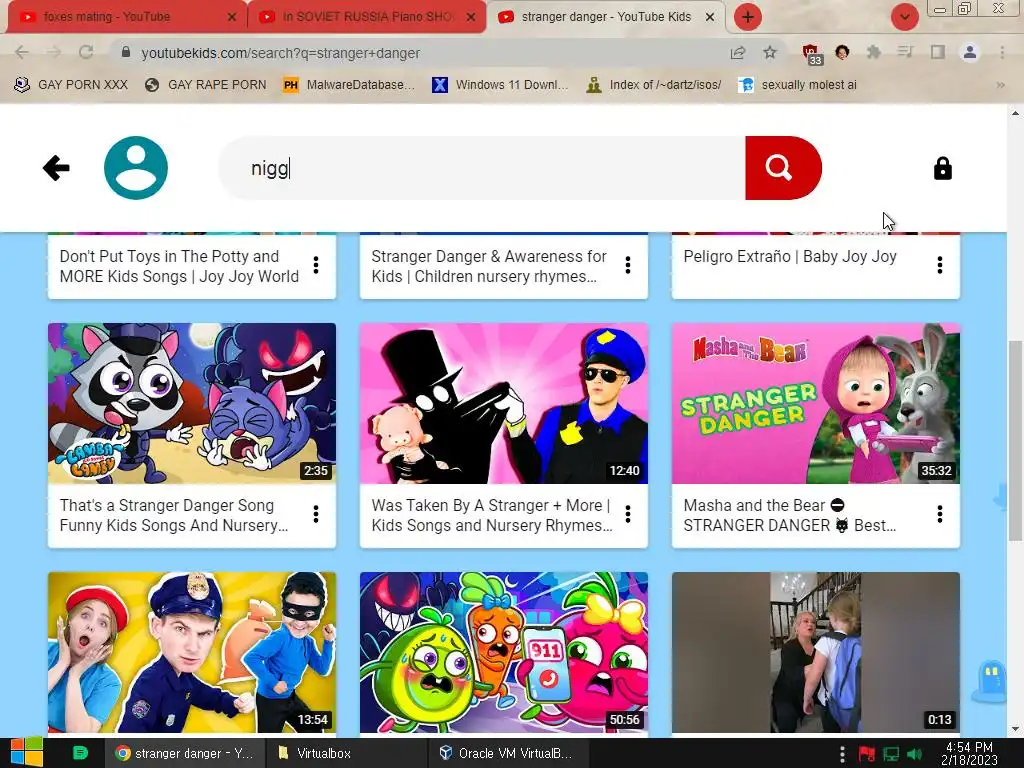Open the Chrome profile icon

coord(970,52)
